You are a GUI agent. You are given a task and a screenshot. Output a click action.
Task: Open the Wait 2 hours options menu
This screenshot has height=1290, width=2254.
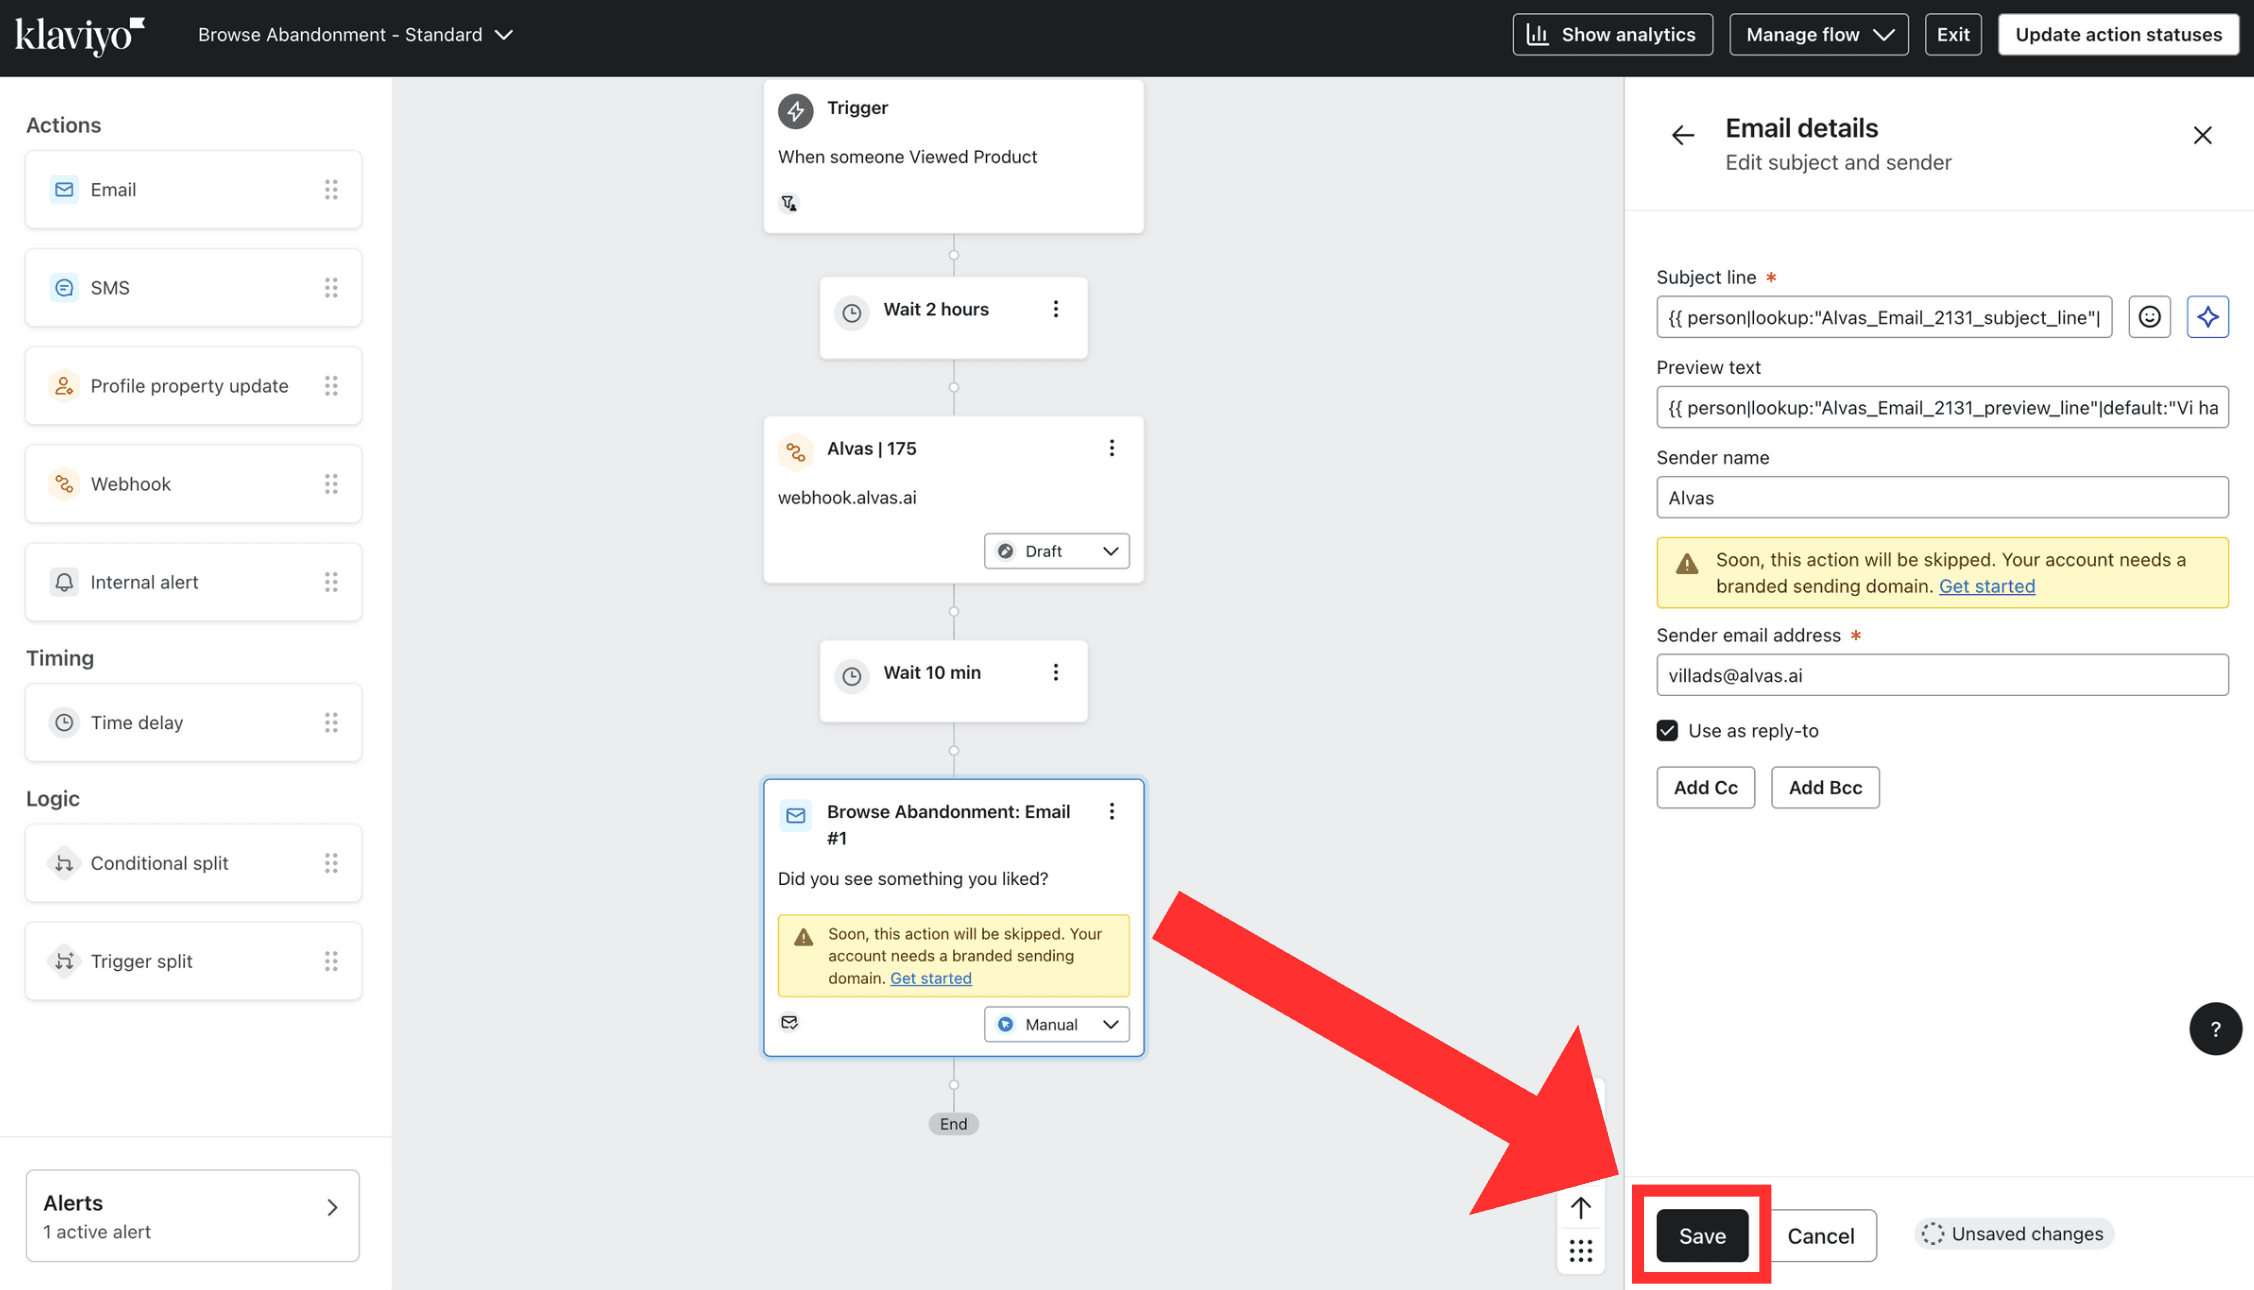coord(1055,310)
